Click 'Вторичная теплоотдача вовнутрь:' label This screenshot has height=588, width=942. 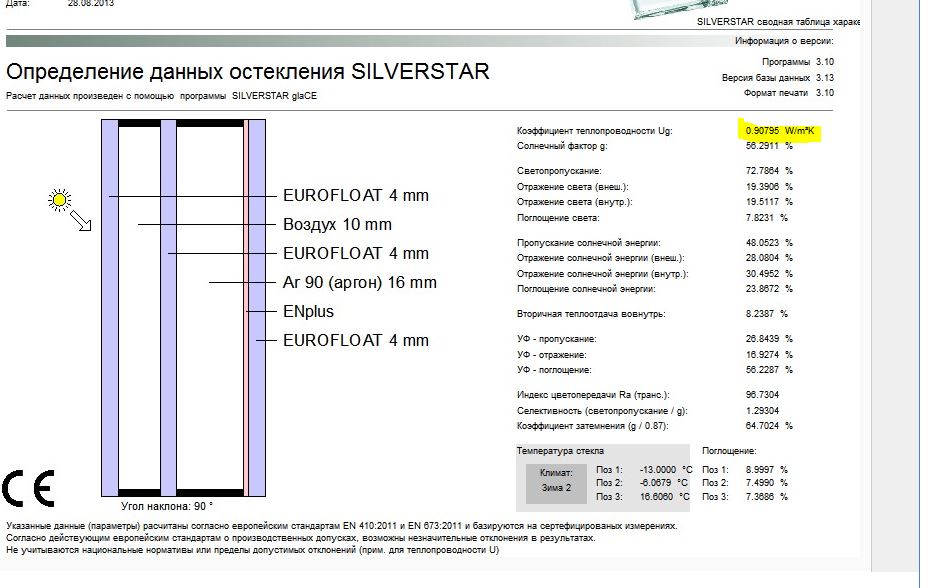591,314
